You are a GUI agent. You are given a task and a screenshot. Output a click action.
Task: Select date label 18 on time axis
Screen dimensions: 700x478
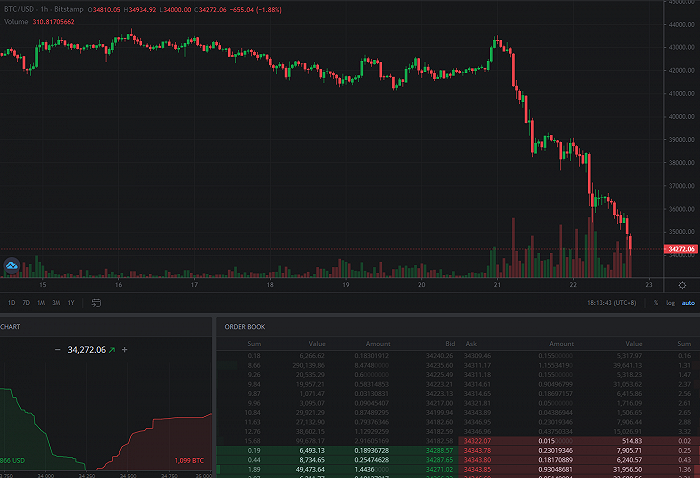tap(270, 285)
